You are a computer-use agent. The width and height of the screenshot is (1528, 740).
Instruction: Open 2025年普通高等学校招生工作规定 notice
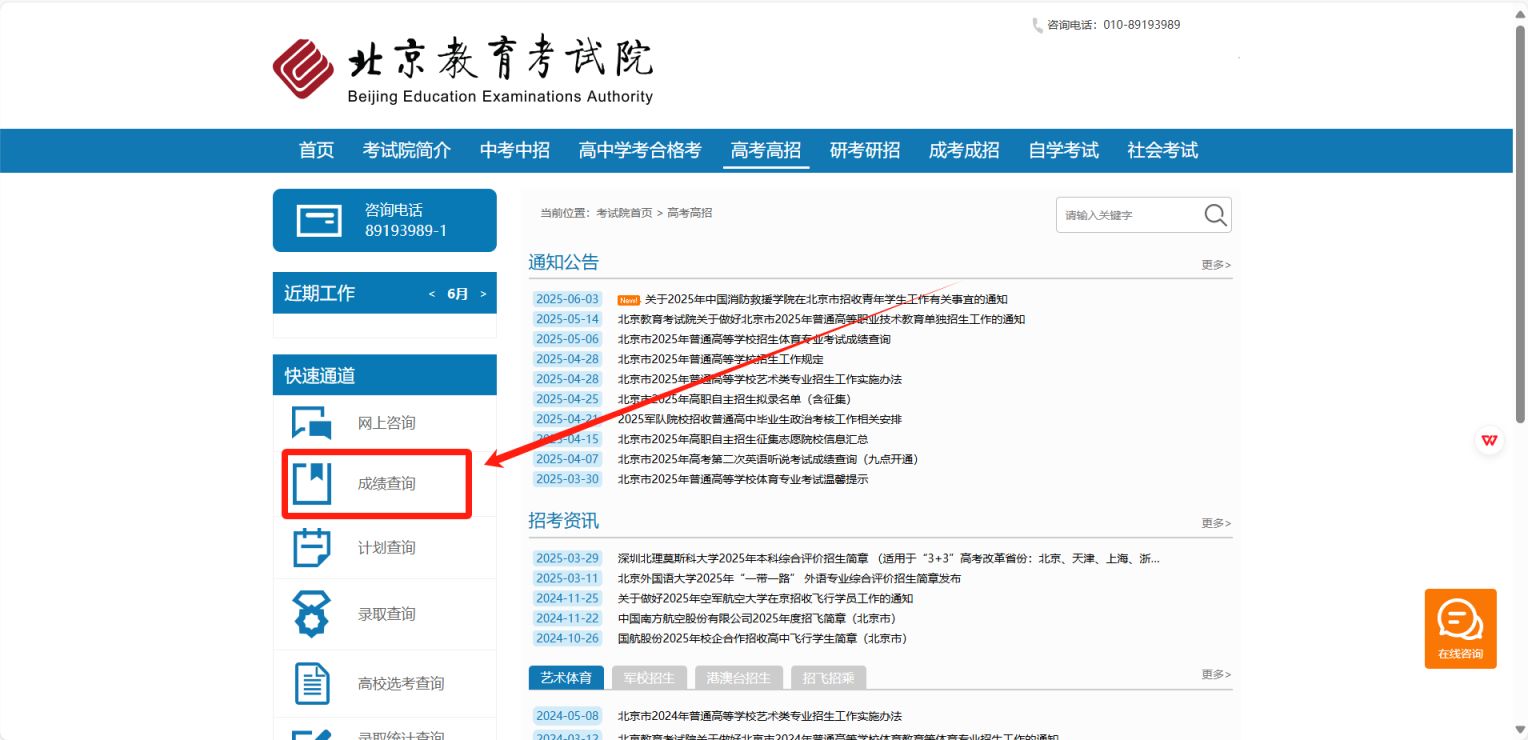(720, 359)
